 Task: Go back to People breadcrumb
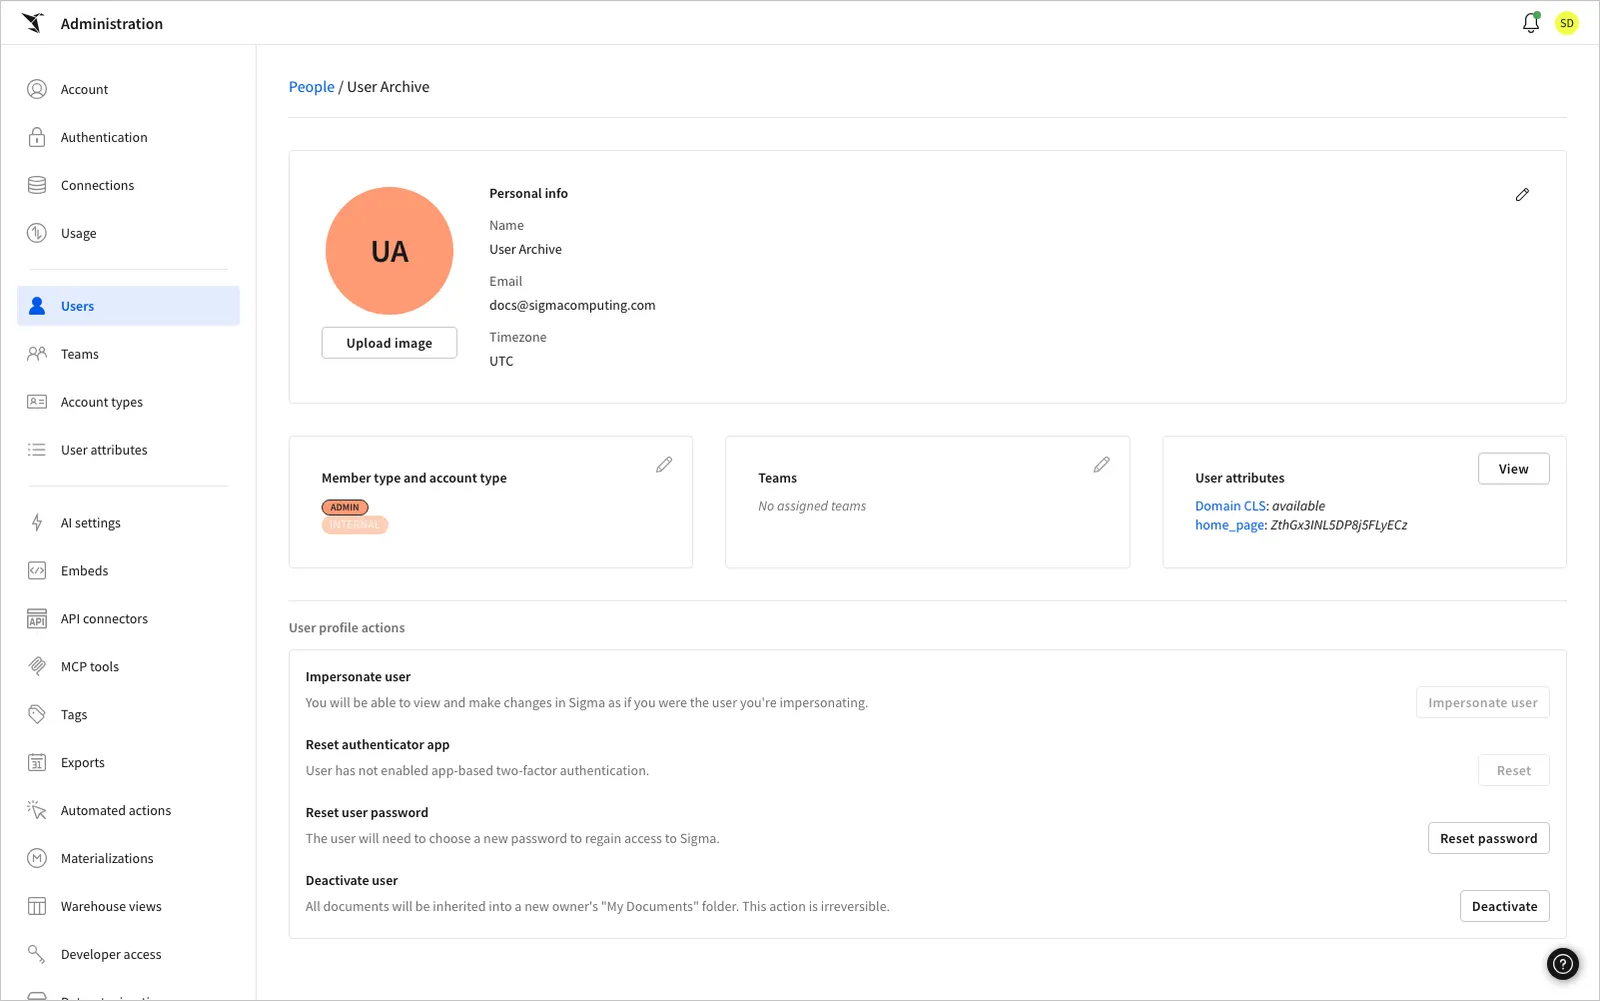(311, 87)
